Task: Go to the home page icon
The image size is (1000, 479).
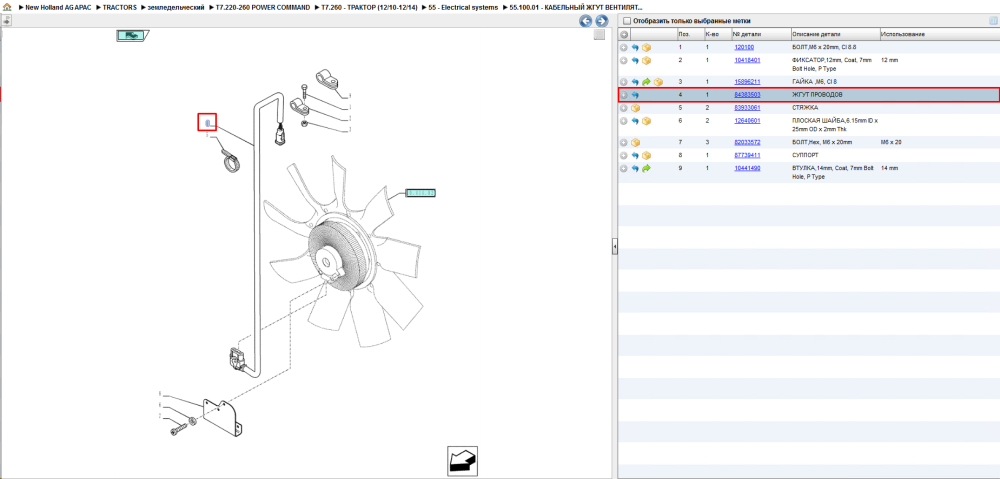Action: (7, 7)
